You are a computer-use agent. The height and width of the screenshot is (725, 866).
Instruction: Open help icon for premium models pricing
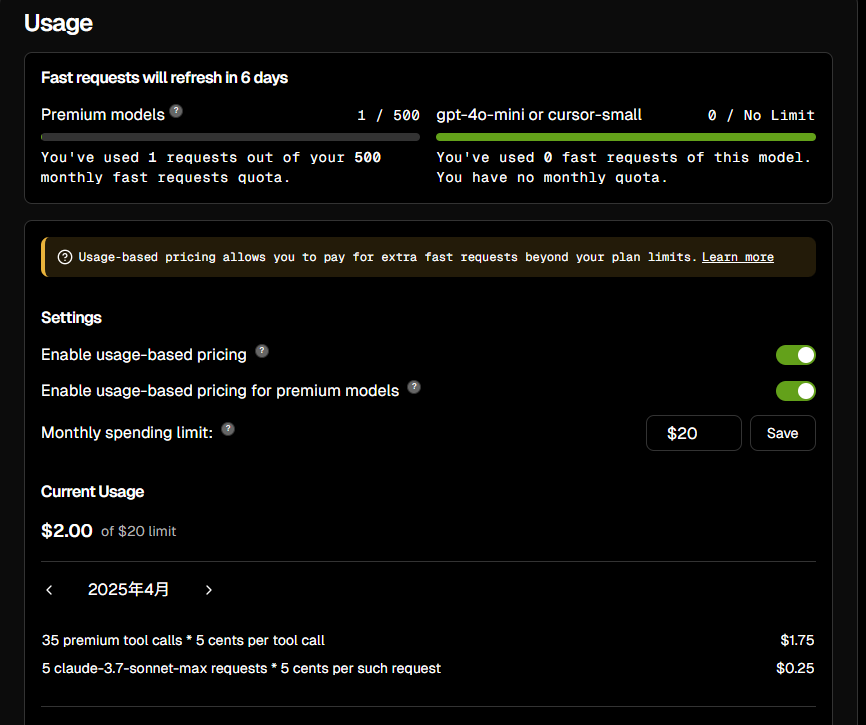coord(414,387)
